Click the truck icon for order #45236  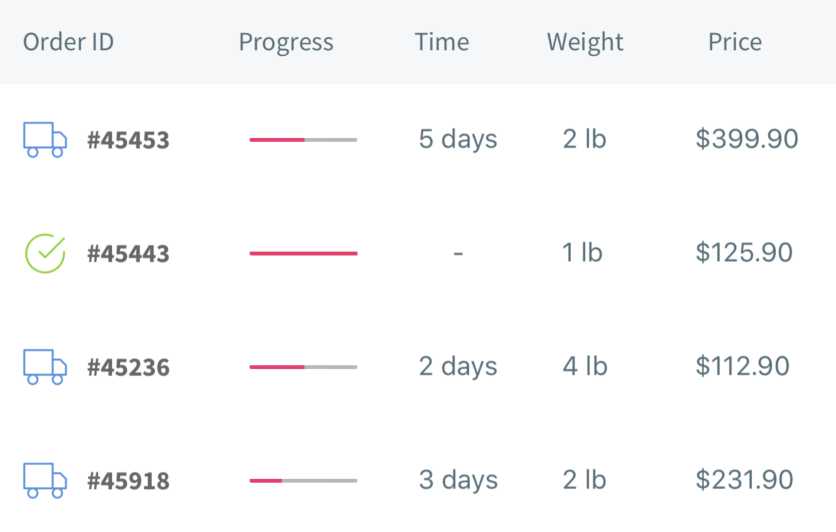(x=45, y=367)
